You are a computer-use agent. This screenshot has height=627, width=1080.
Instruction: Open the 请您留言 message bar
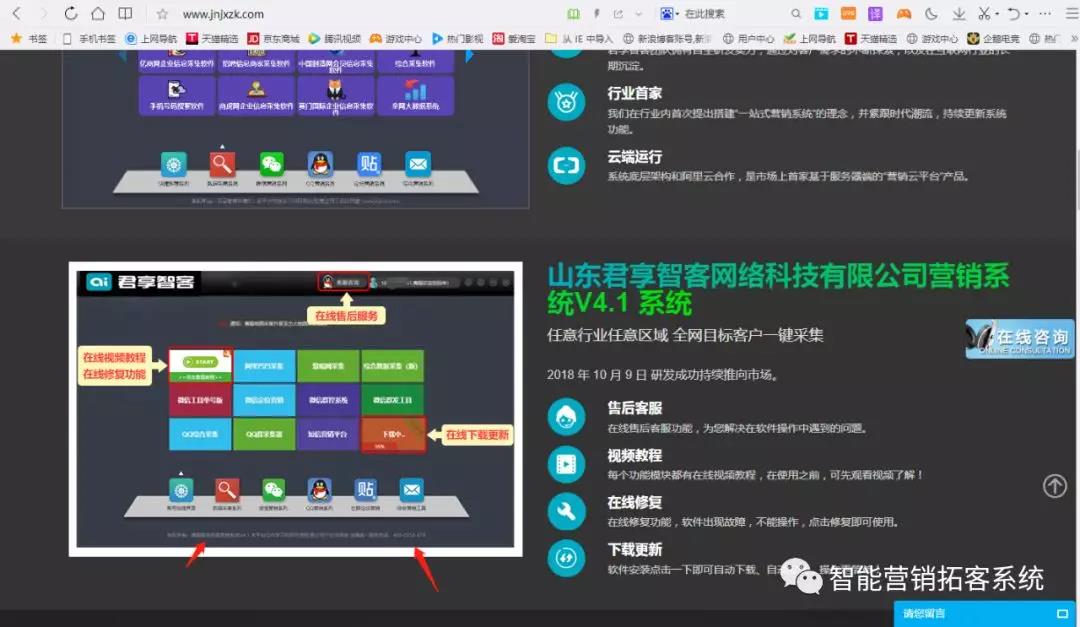click(x=986, y=613)
